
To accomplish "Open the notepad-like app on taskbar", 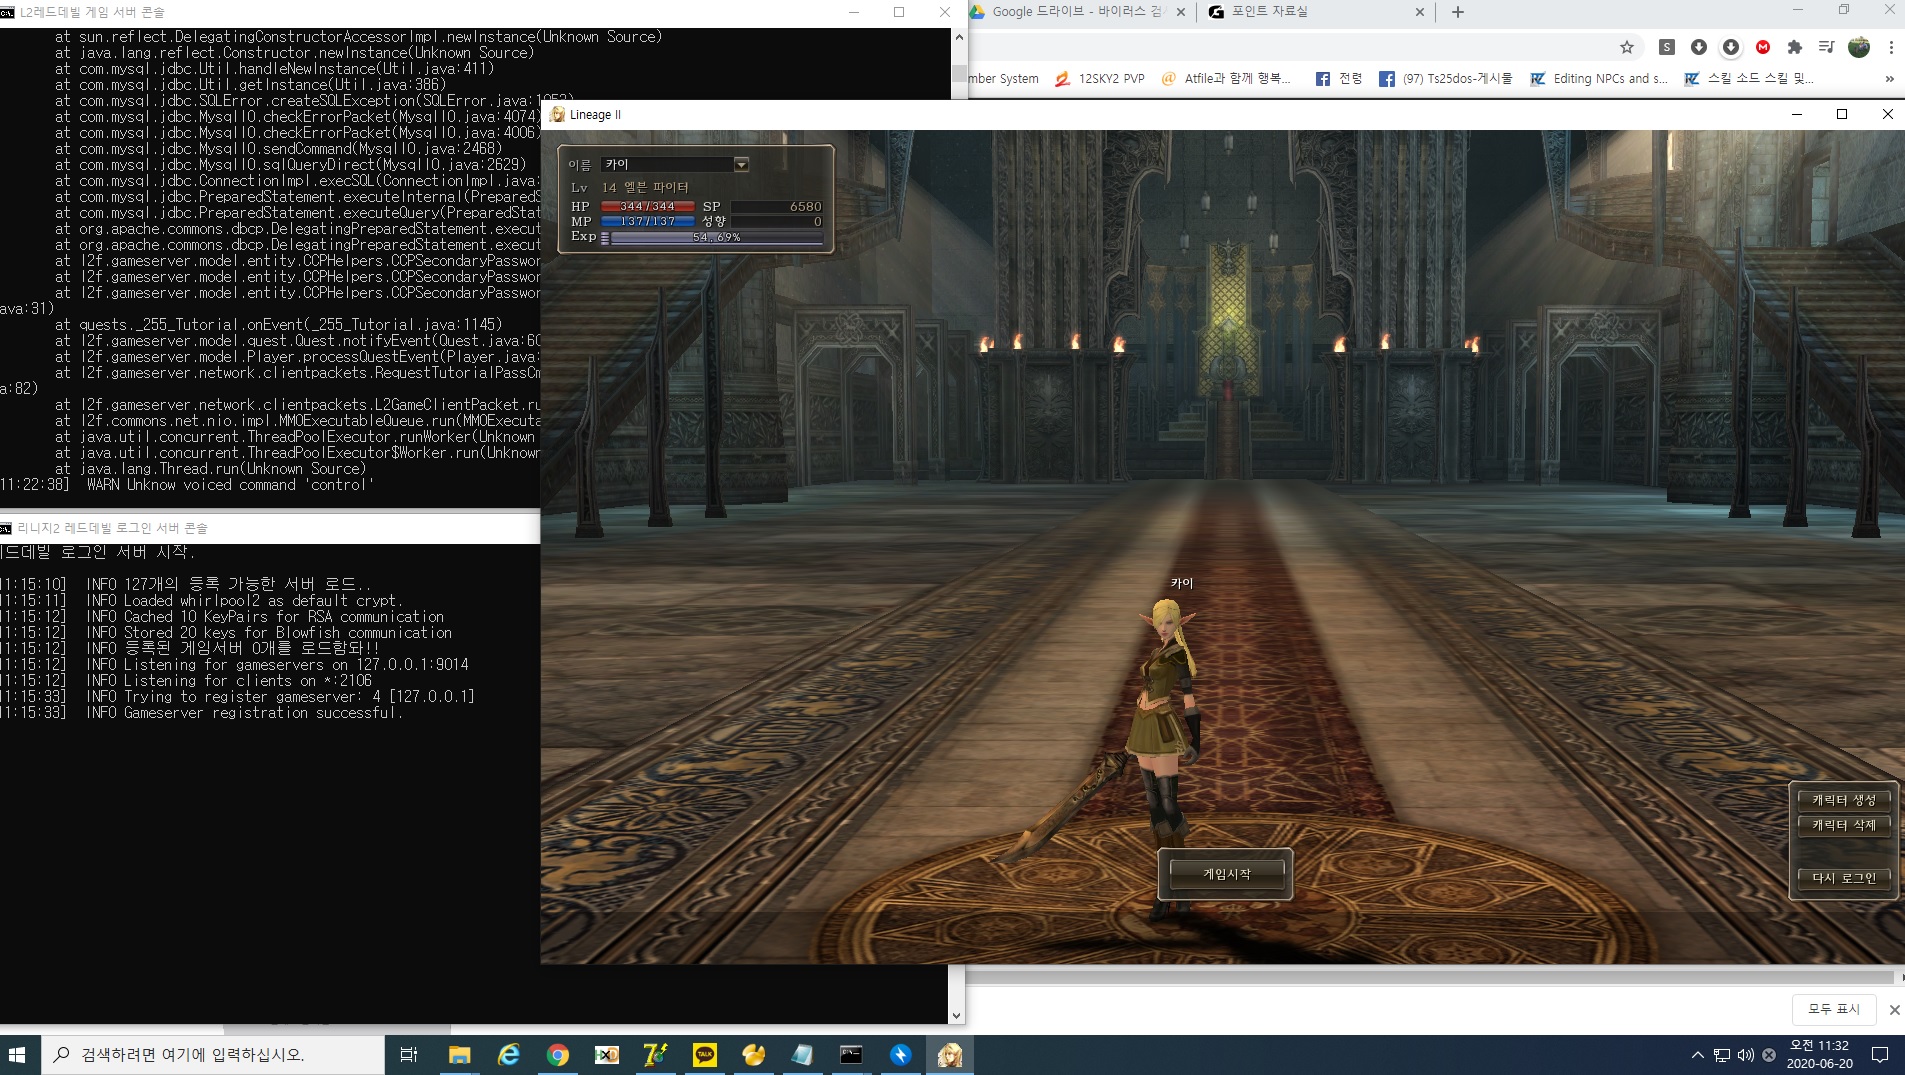I will [x=803, y=1054].
